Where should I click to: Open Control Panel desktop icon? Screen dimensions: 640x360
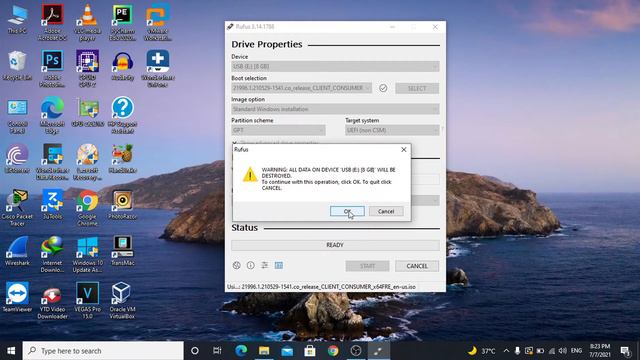coord(17,116)
